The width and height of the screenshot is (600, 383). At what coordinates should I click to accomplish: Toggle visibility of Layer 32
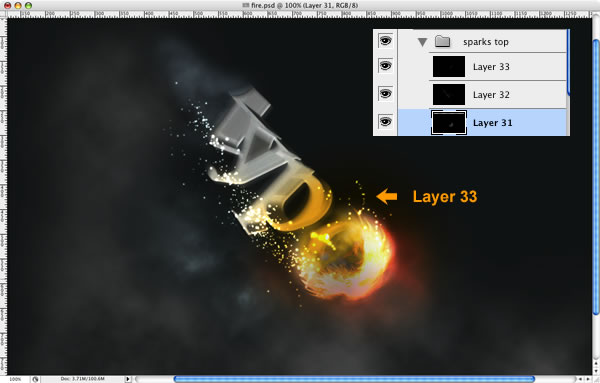point(385,93)
